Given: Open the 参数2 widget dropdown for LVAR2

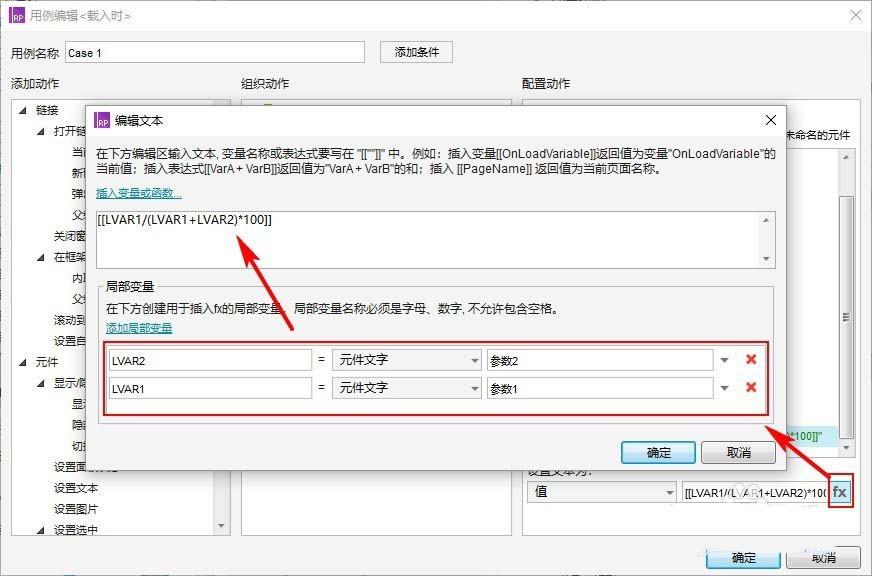Looking at the screenshot, I should point(722,359).
